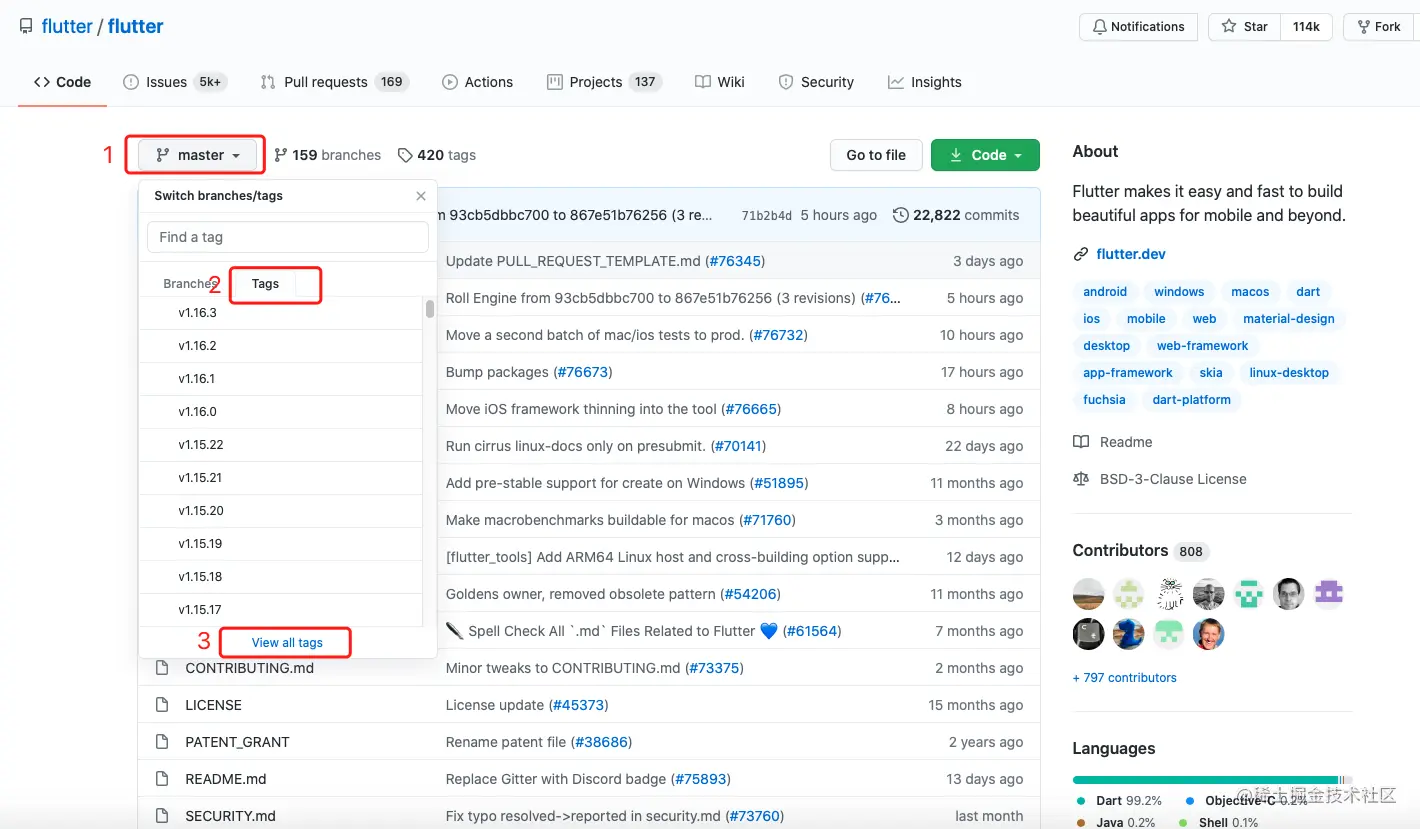
Task: Fork the flutter repository
Action: (x=1380, y=27)
